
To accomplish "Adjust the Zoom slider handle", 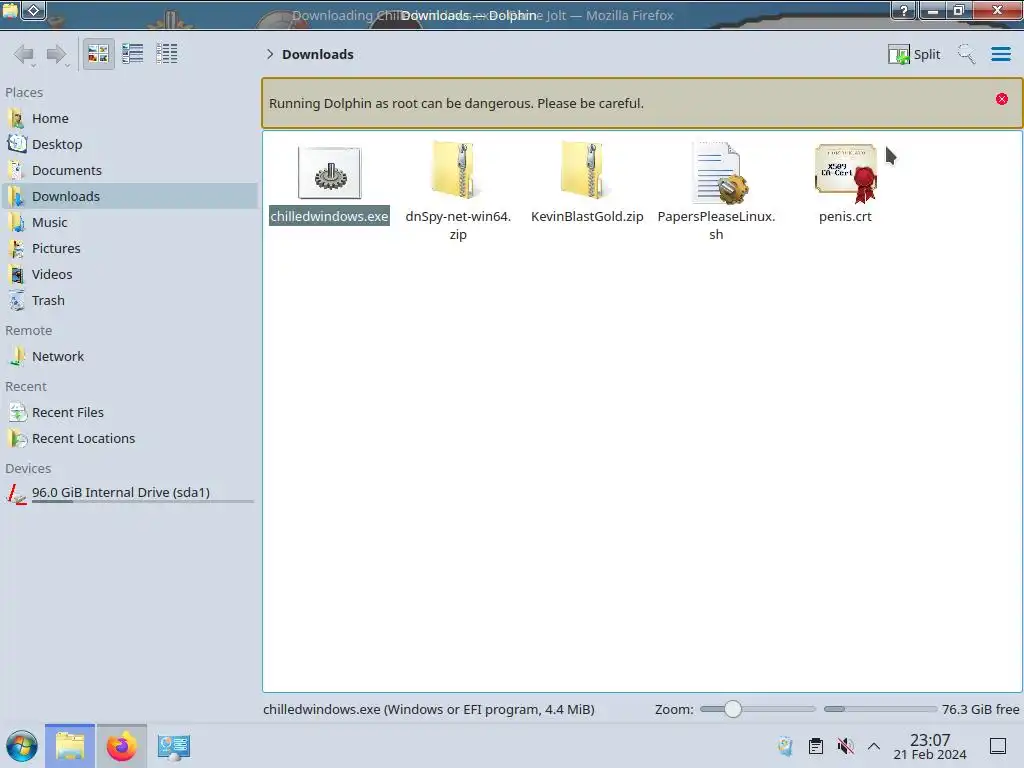I will point(733,709).
